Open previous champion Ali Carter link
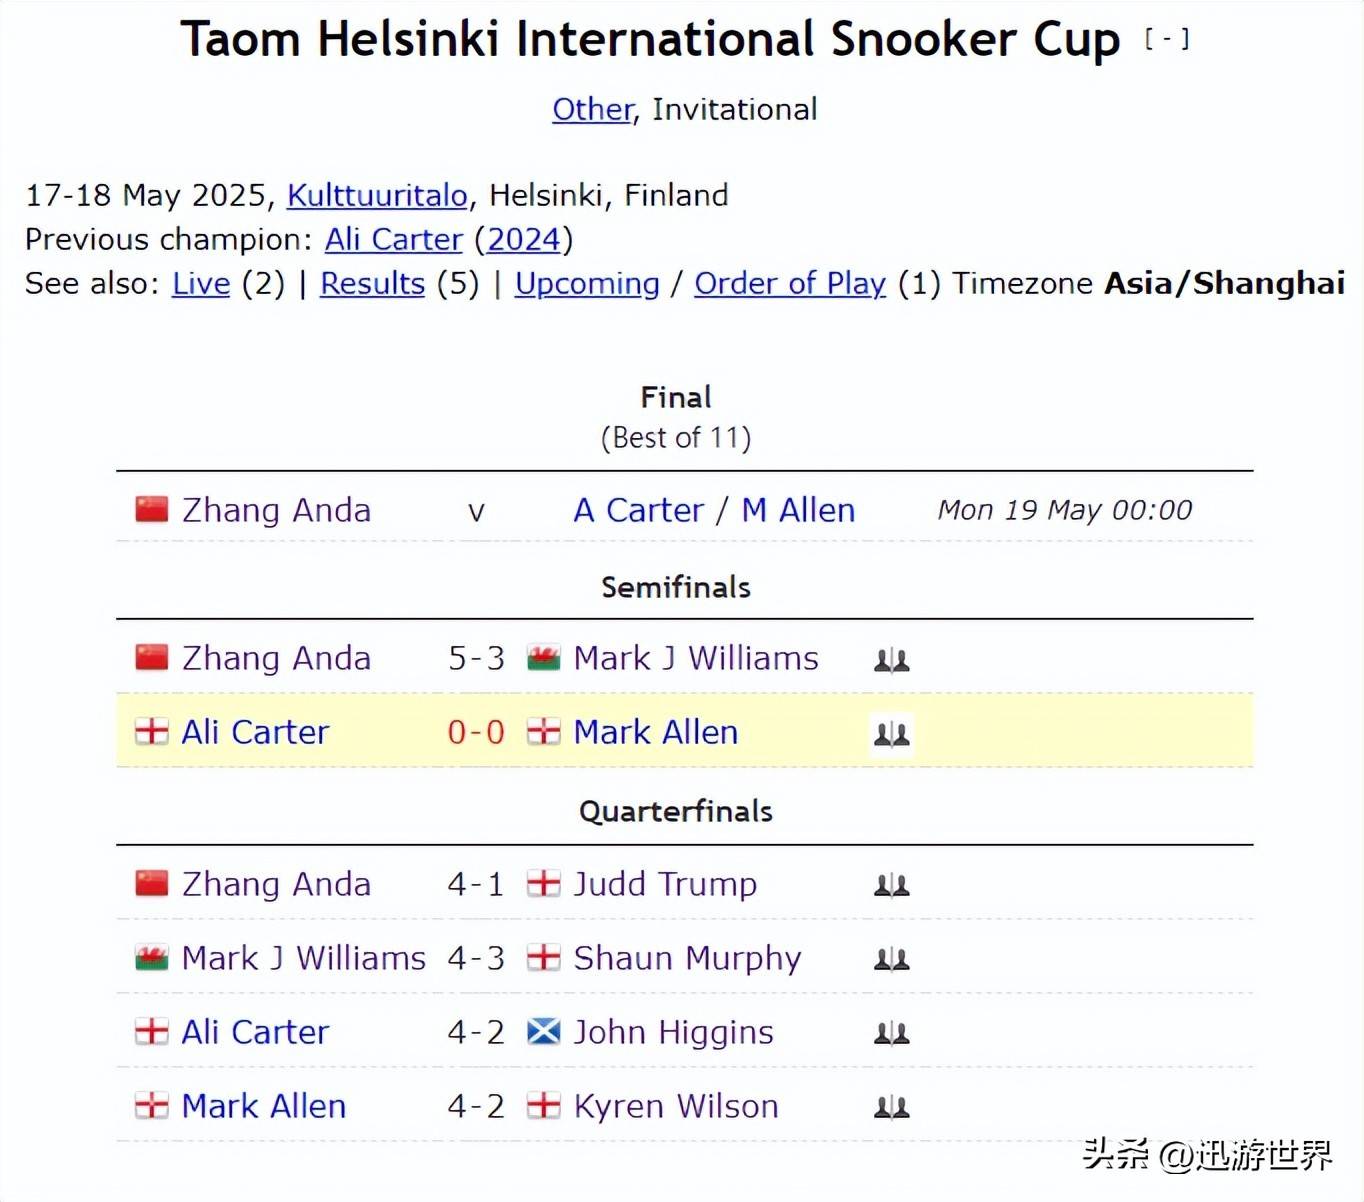The height and width of the screenshot is (1202, 1364). tap(394, 240)
